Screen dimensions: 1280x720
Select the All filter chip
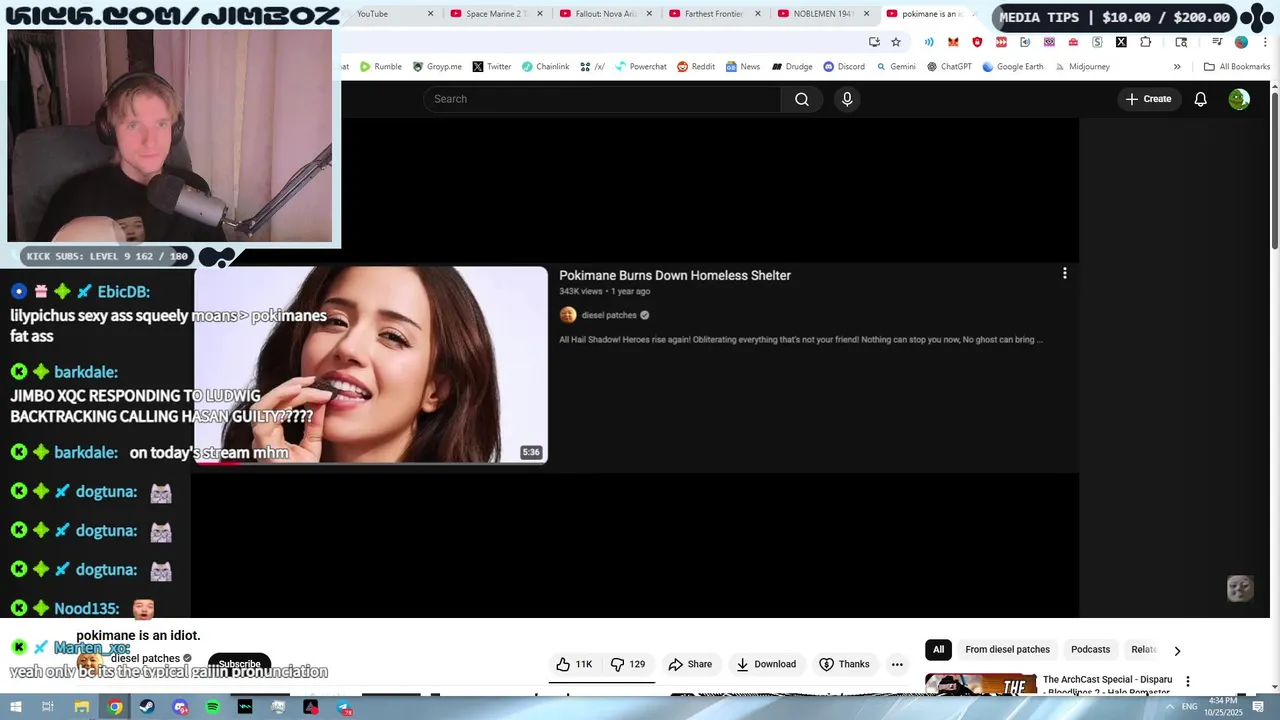(938, 650)
